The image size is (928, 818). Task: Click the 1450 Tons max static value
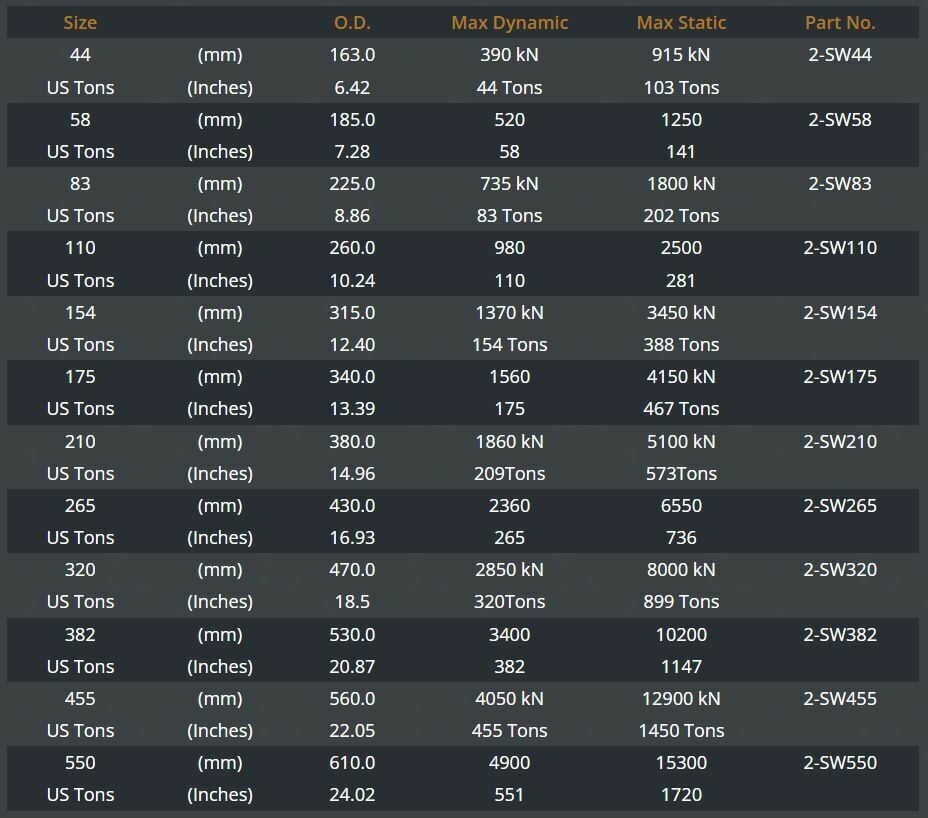681,731
